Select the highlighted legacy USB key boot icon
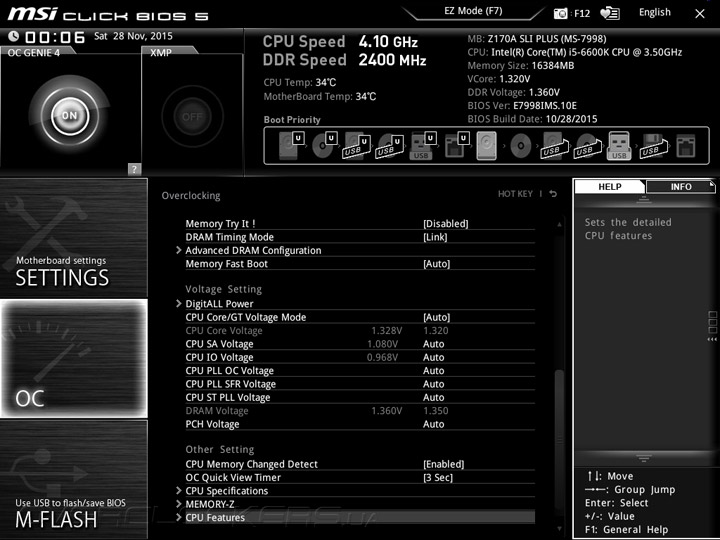This screenshot has width=720, height=540. coord(619,146)
